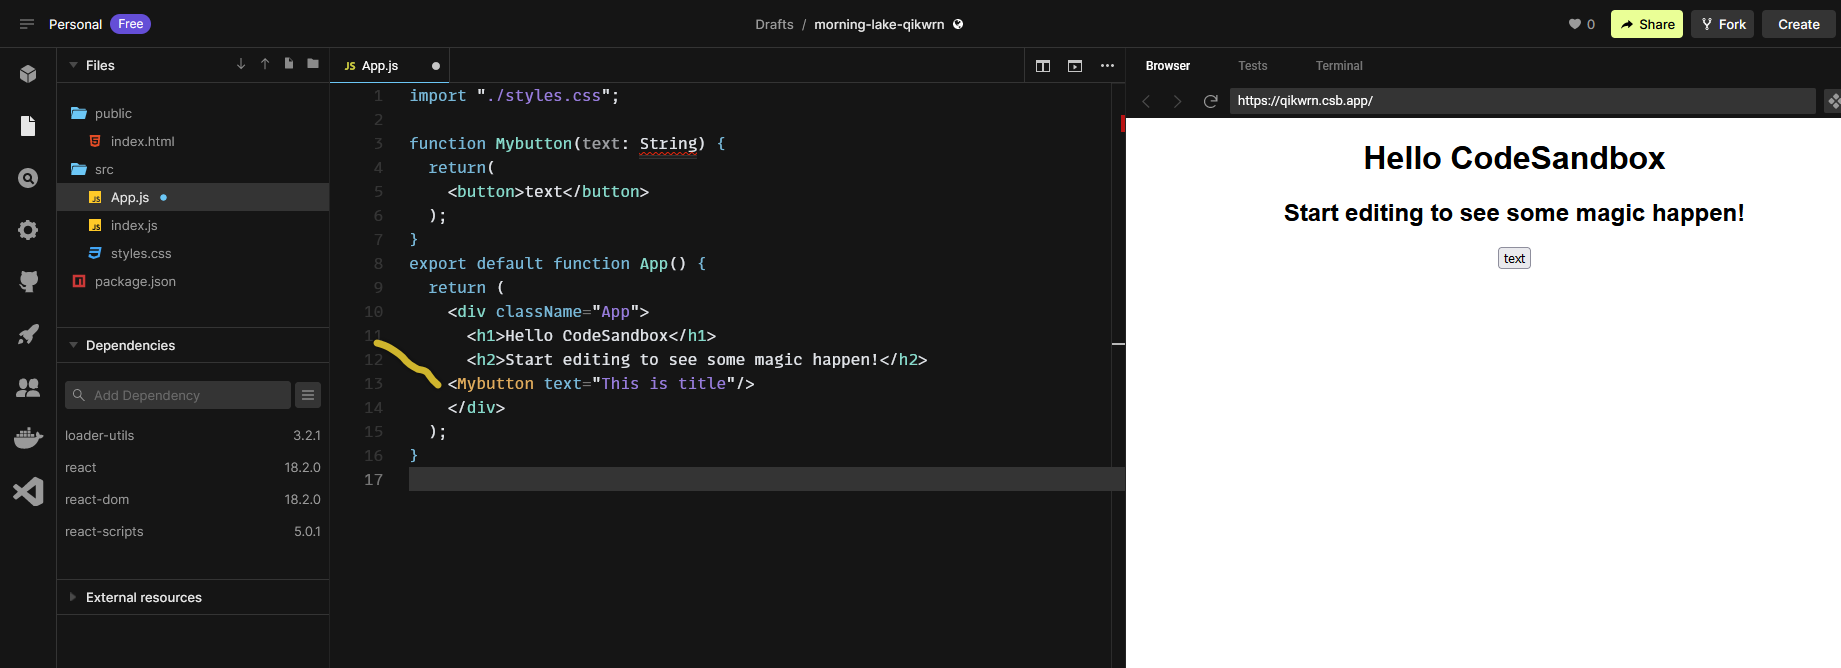This screenshot has height=668, width=1841.
Task: Open the hamburger menu next to Personal
Action: (27, 24)
